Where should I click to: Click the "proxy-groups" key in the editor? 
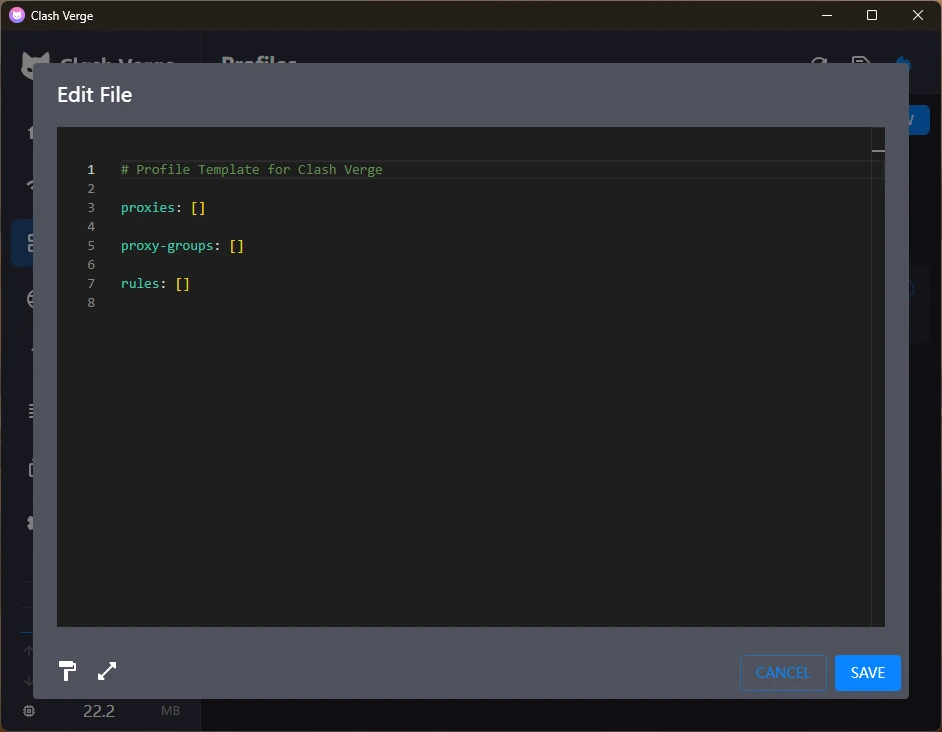167,246
